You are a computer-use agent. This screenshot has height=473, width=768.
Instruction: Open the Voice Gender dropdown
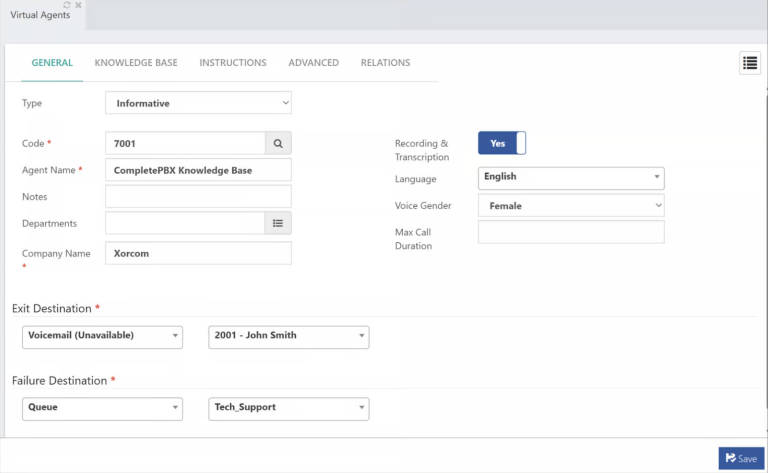tap(570, 206)
